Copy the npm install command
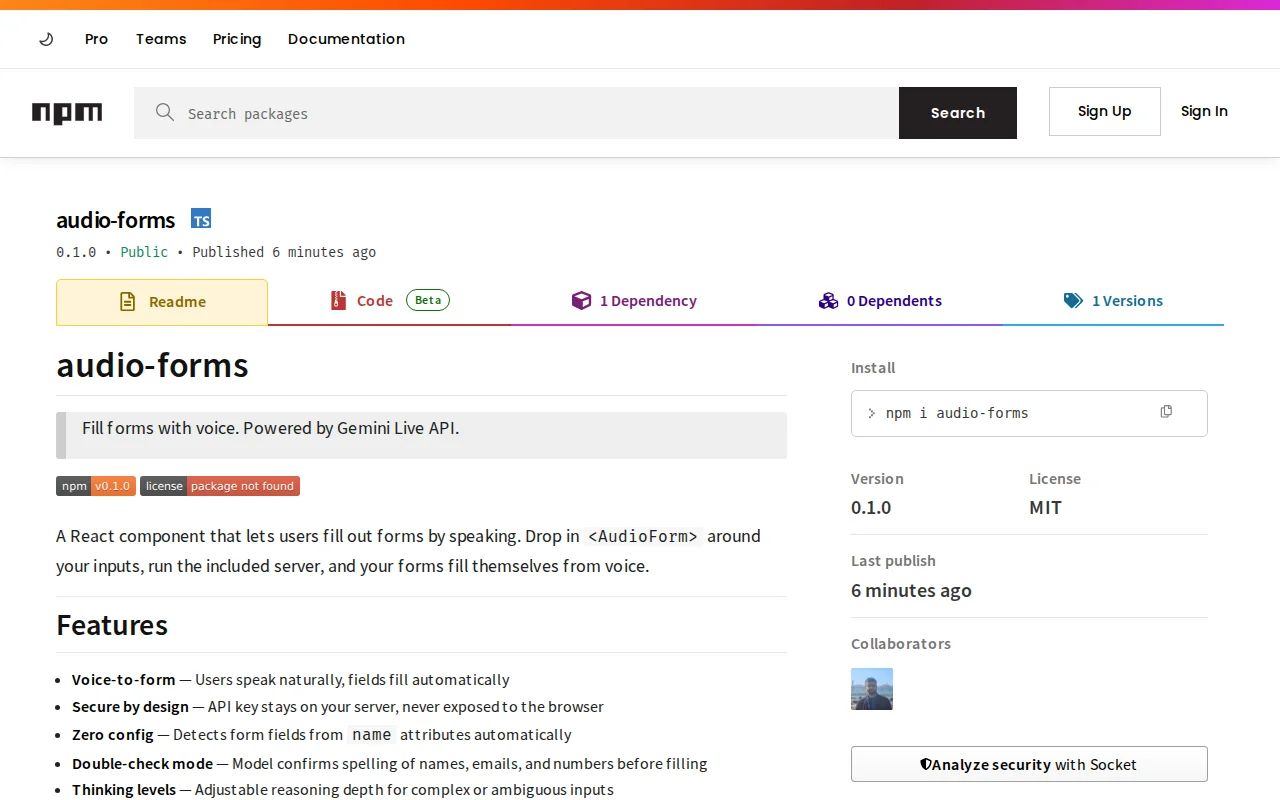This screenshot has height=800, width=1280. 1166,412
